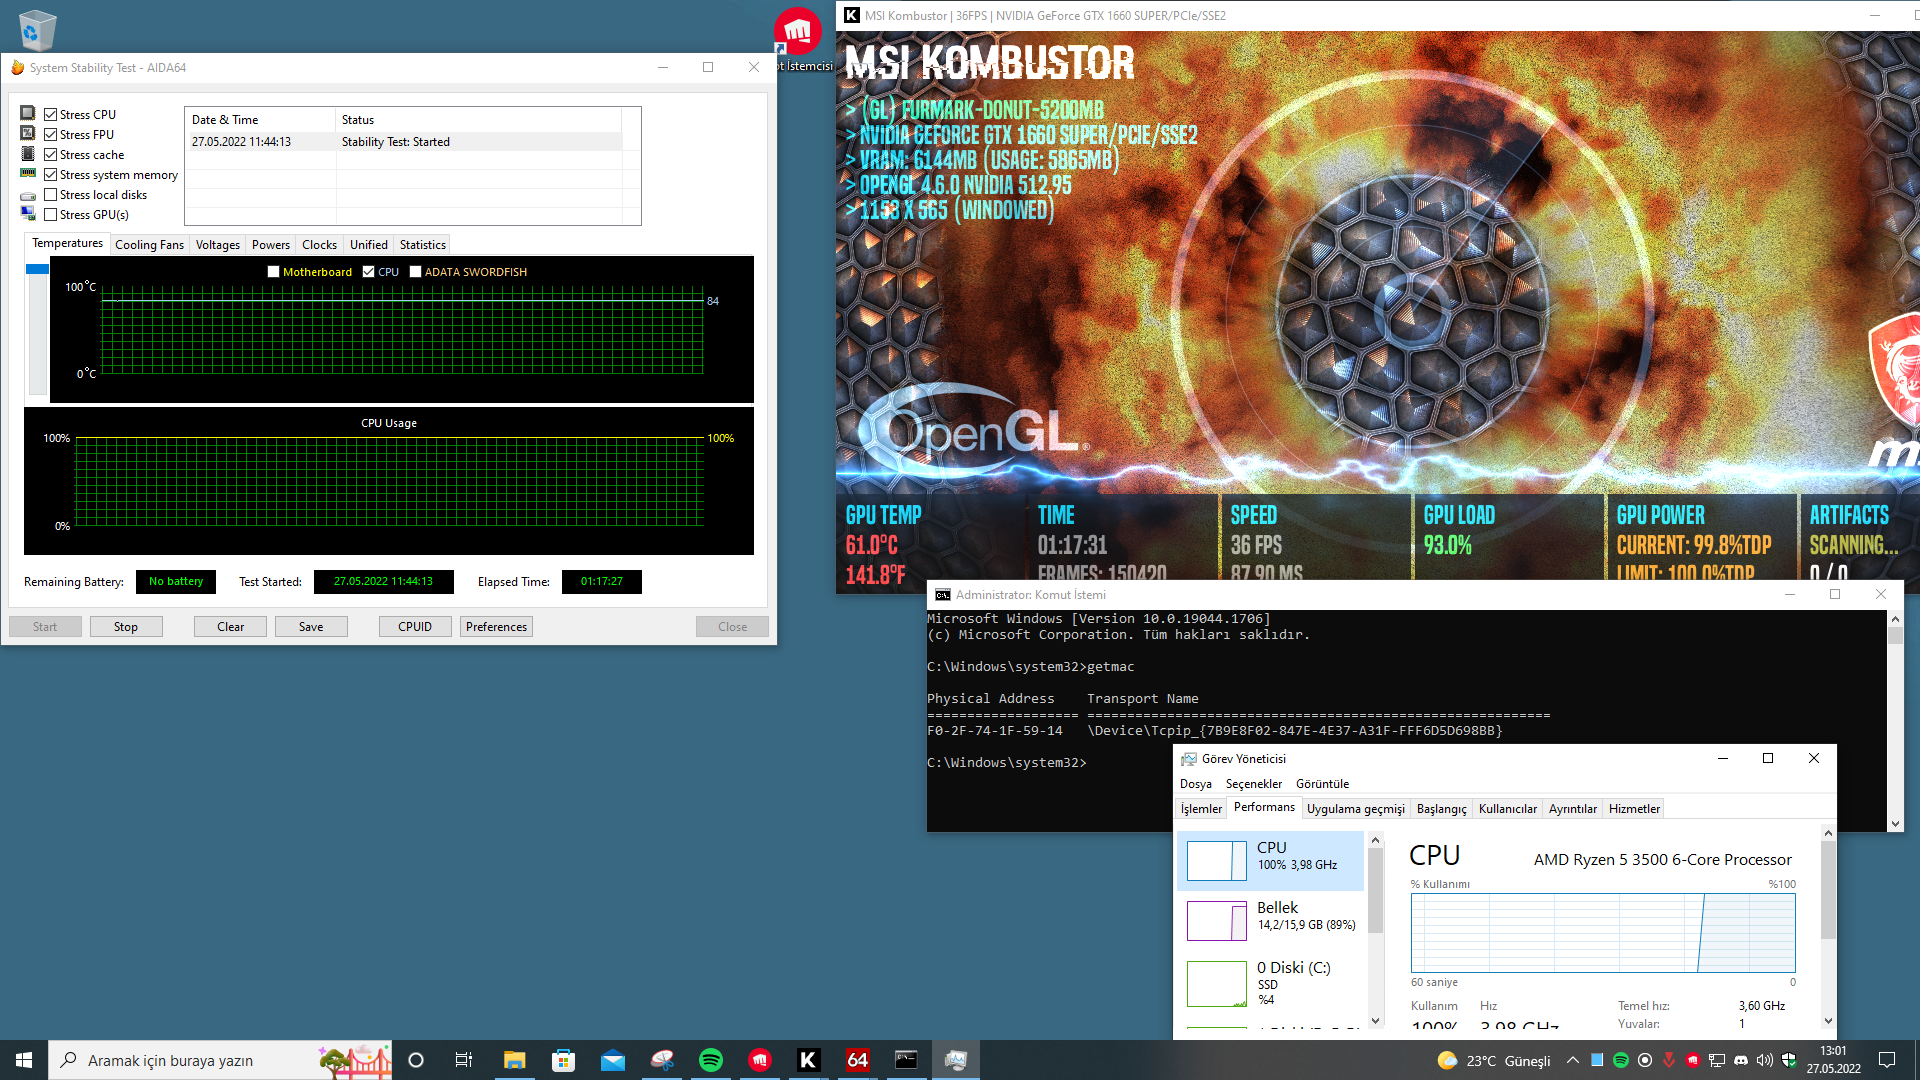The image size is (1920, 1080).
Task: Switch to MSI Kombustor taskbar icon
Action: 808,1060
